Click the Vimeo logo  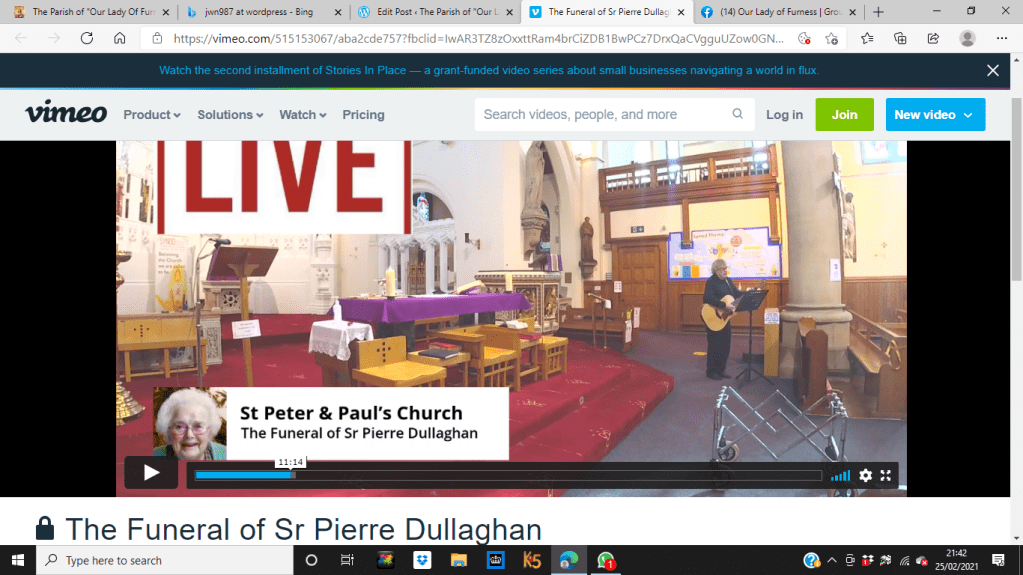click(66, 114)
